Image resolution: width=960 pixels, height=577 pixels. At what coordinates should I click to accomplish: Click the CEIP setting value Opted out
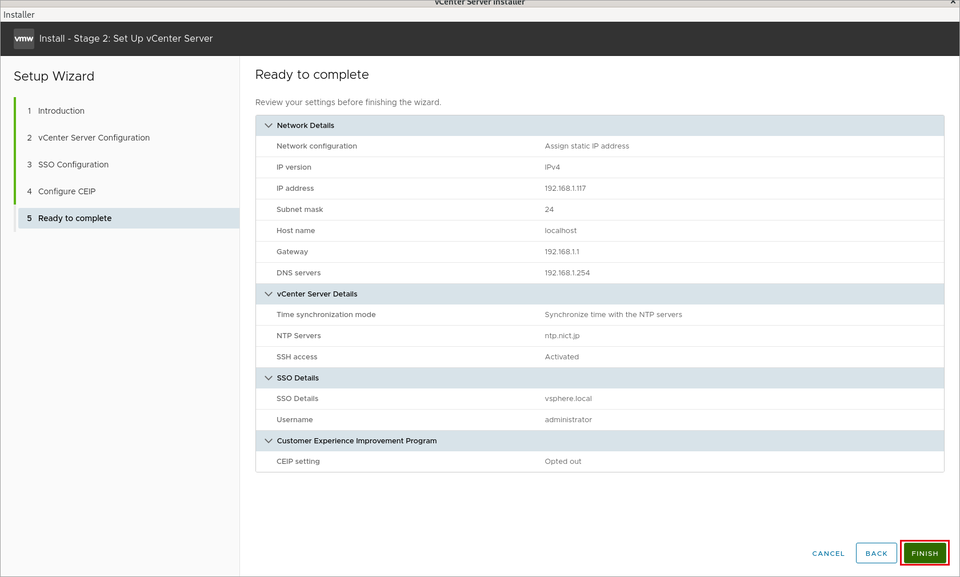(563, 462)
